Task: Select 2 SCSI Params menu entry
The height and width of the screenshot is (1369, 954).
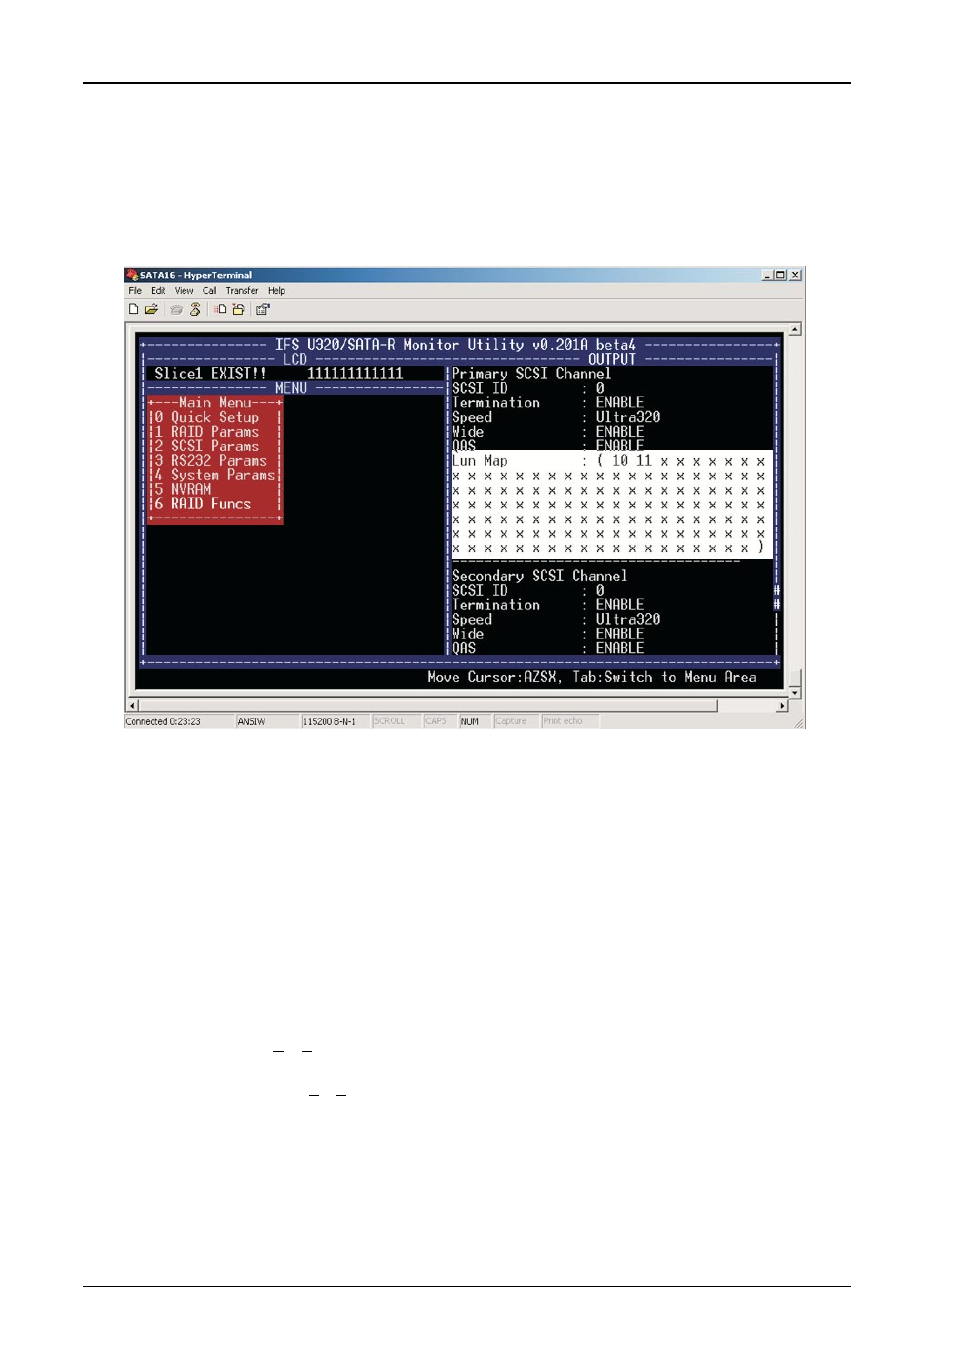Action: [206, 446]
